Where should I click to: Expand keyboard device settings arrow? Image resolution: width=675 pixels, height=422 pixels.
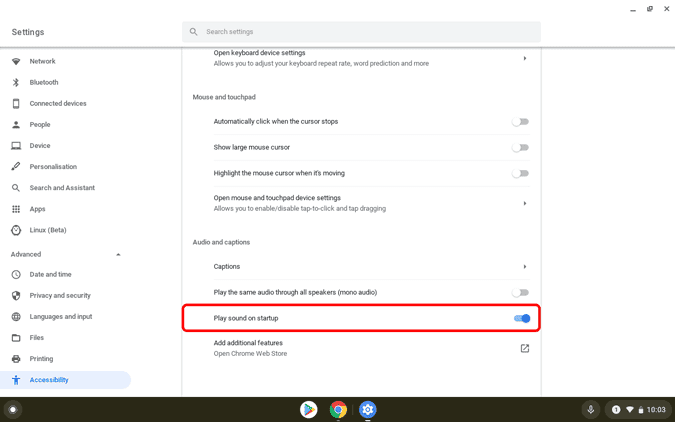525,58
